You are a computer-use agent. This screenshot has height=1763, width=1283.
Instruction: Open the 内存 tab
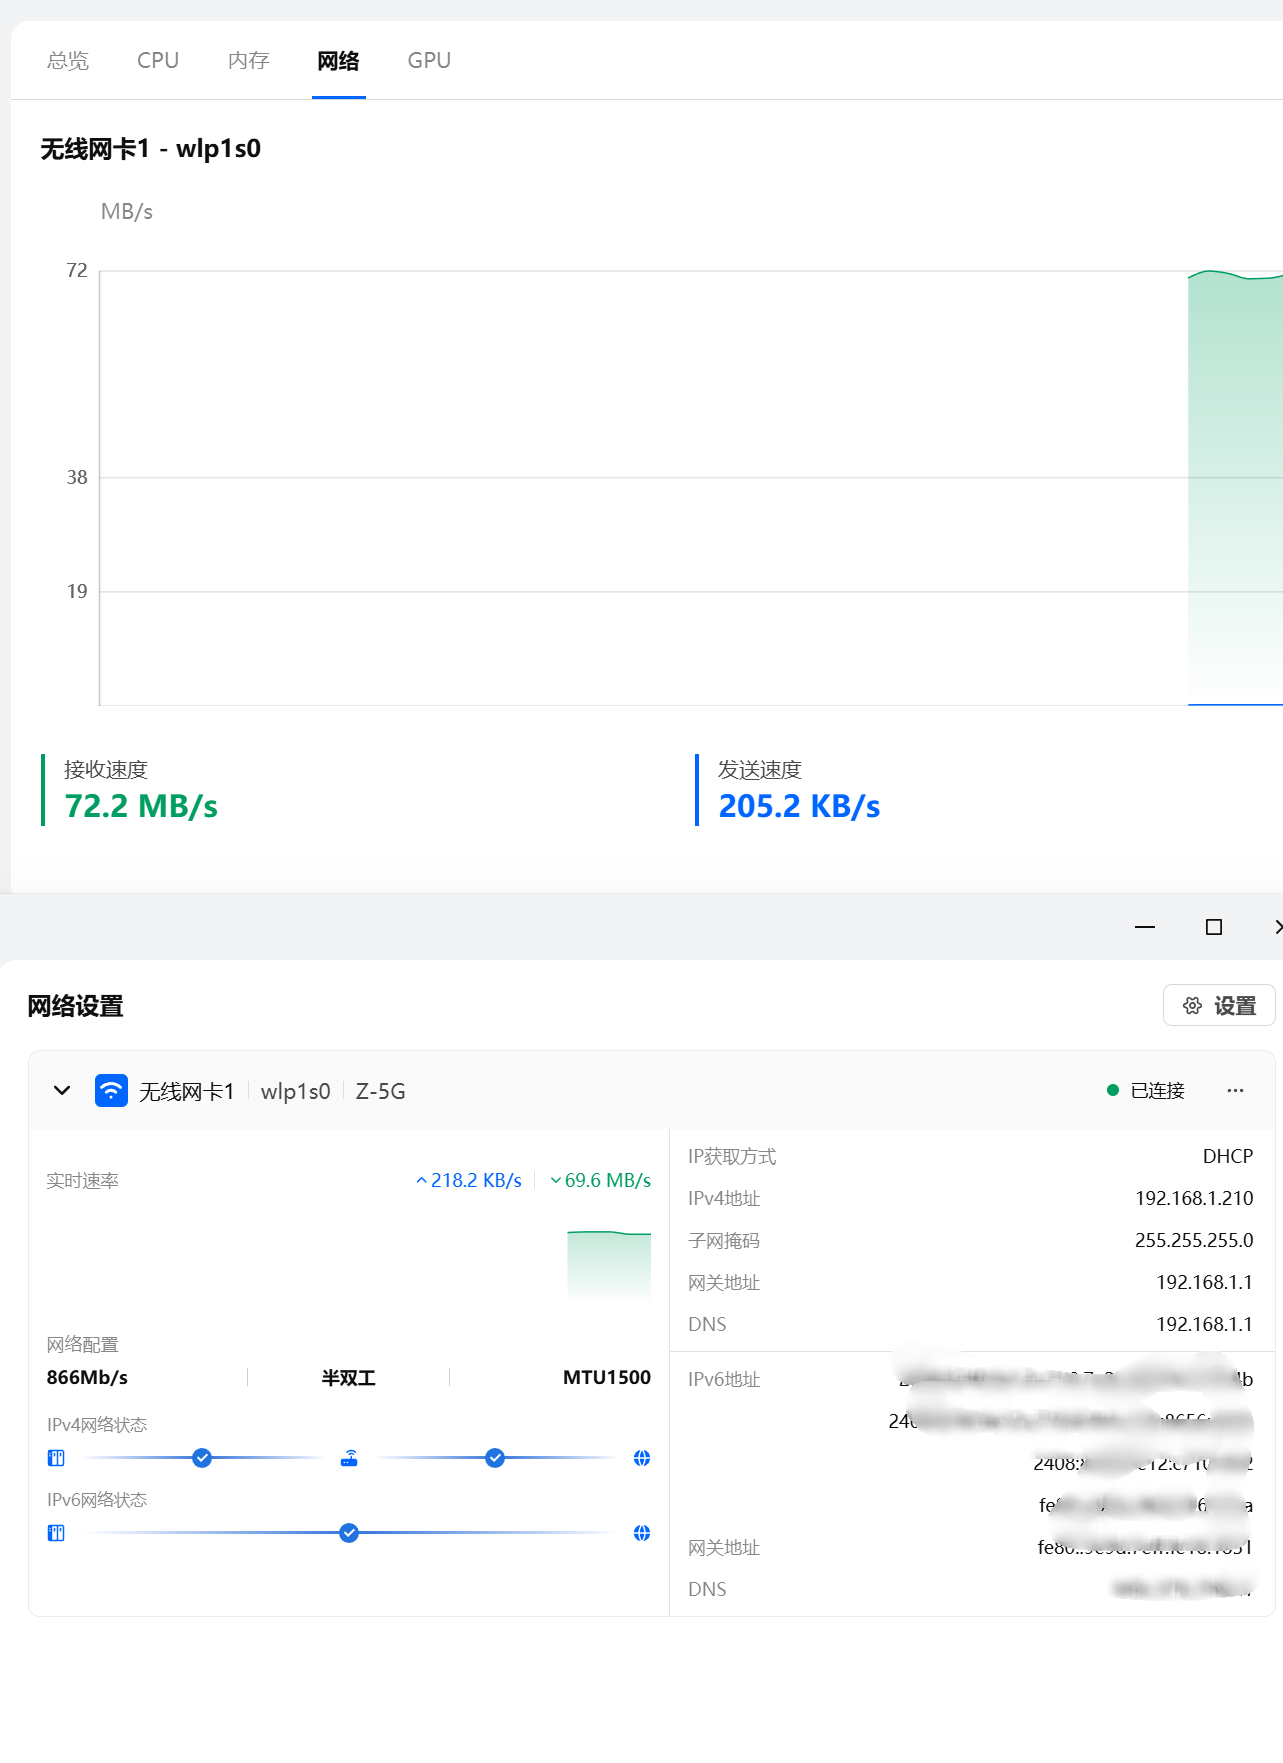248,61
